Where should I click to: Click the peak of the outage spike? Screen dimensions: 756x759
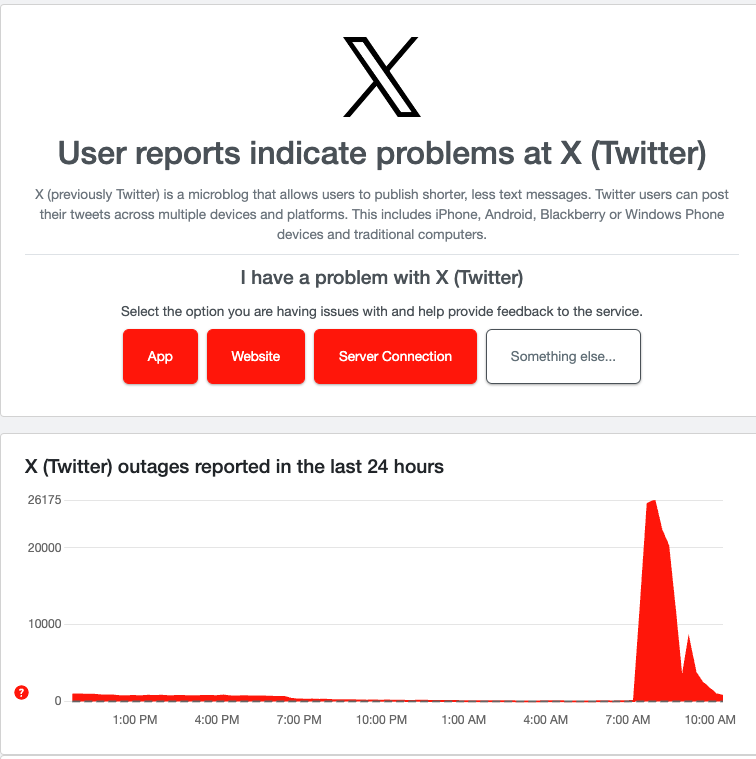coord(654,501)
